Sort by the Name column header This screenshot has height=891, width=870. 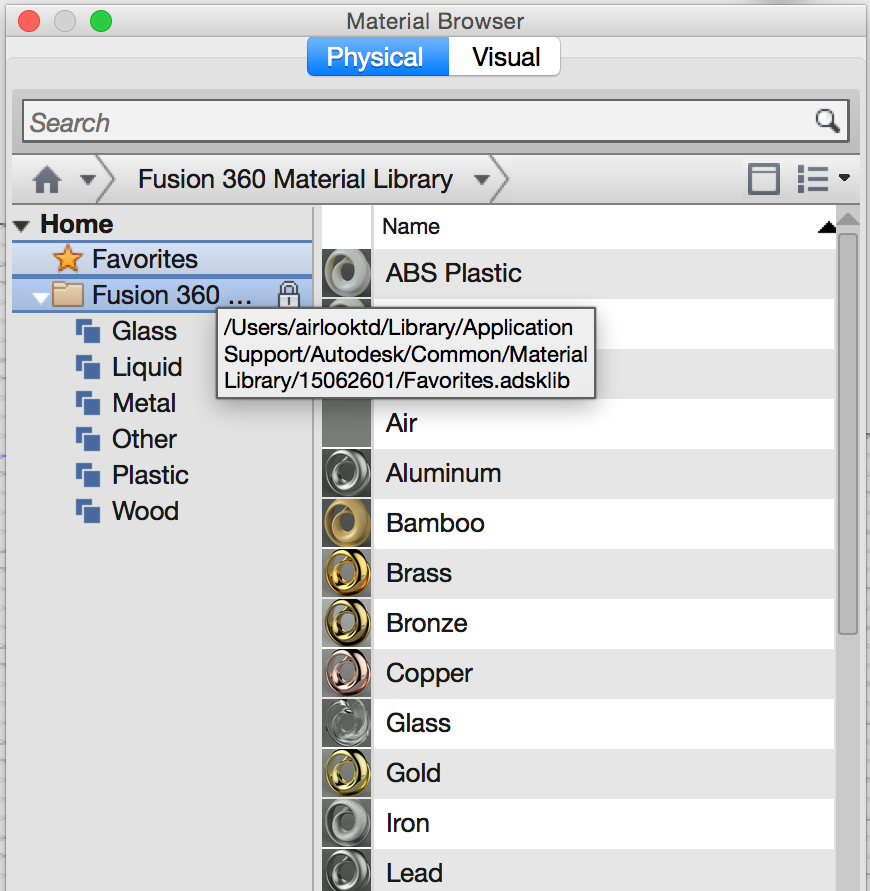604,227
